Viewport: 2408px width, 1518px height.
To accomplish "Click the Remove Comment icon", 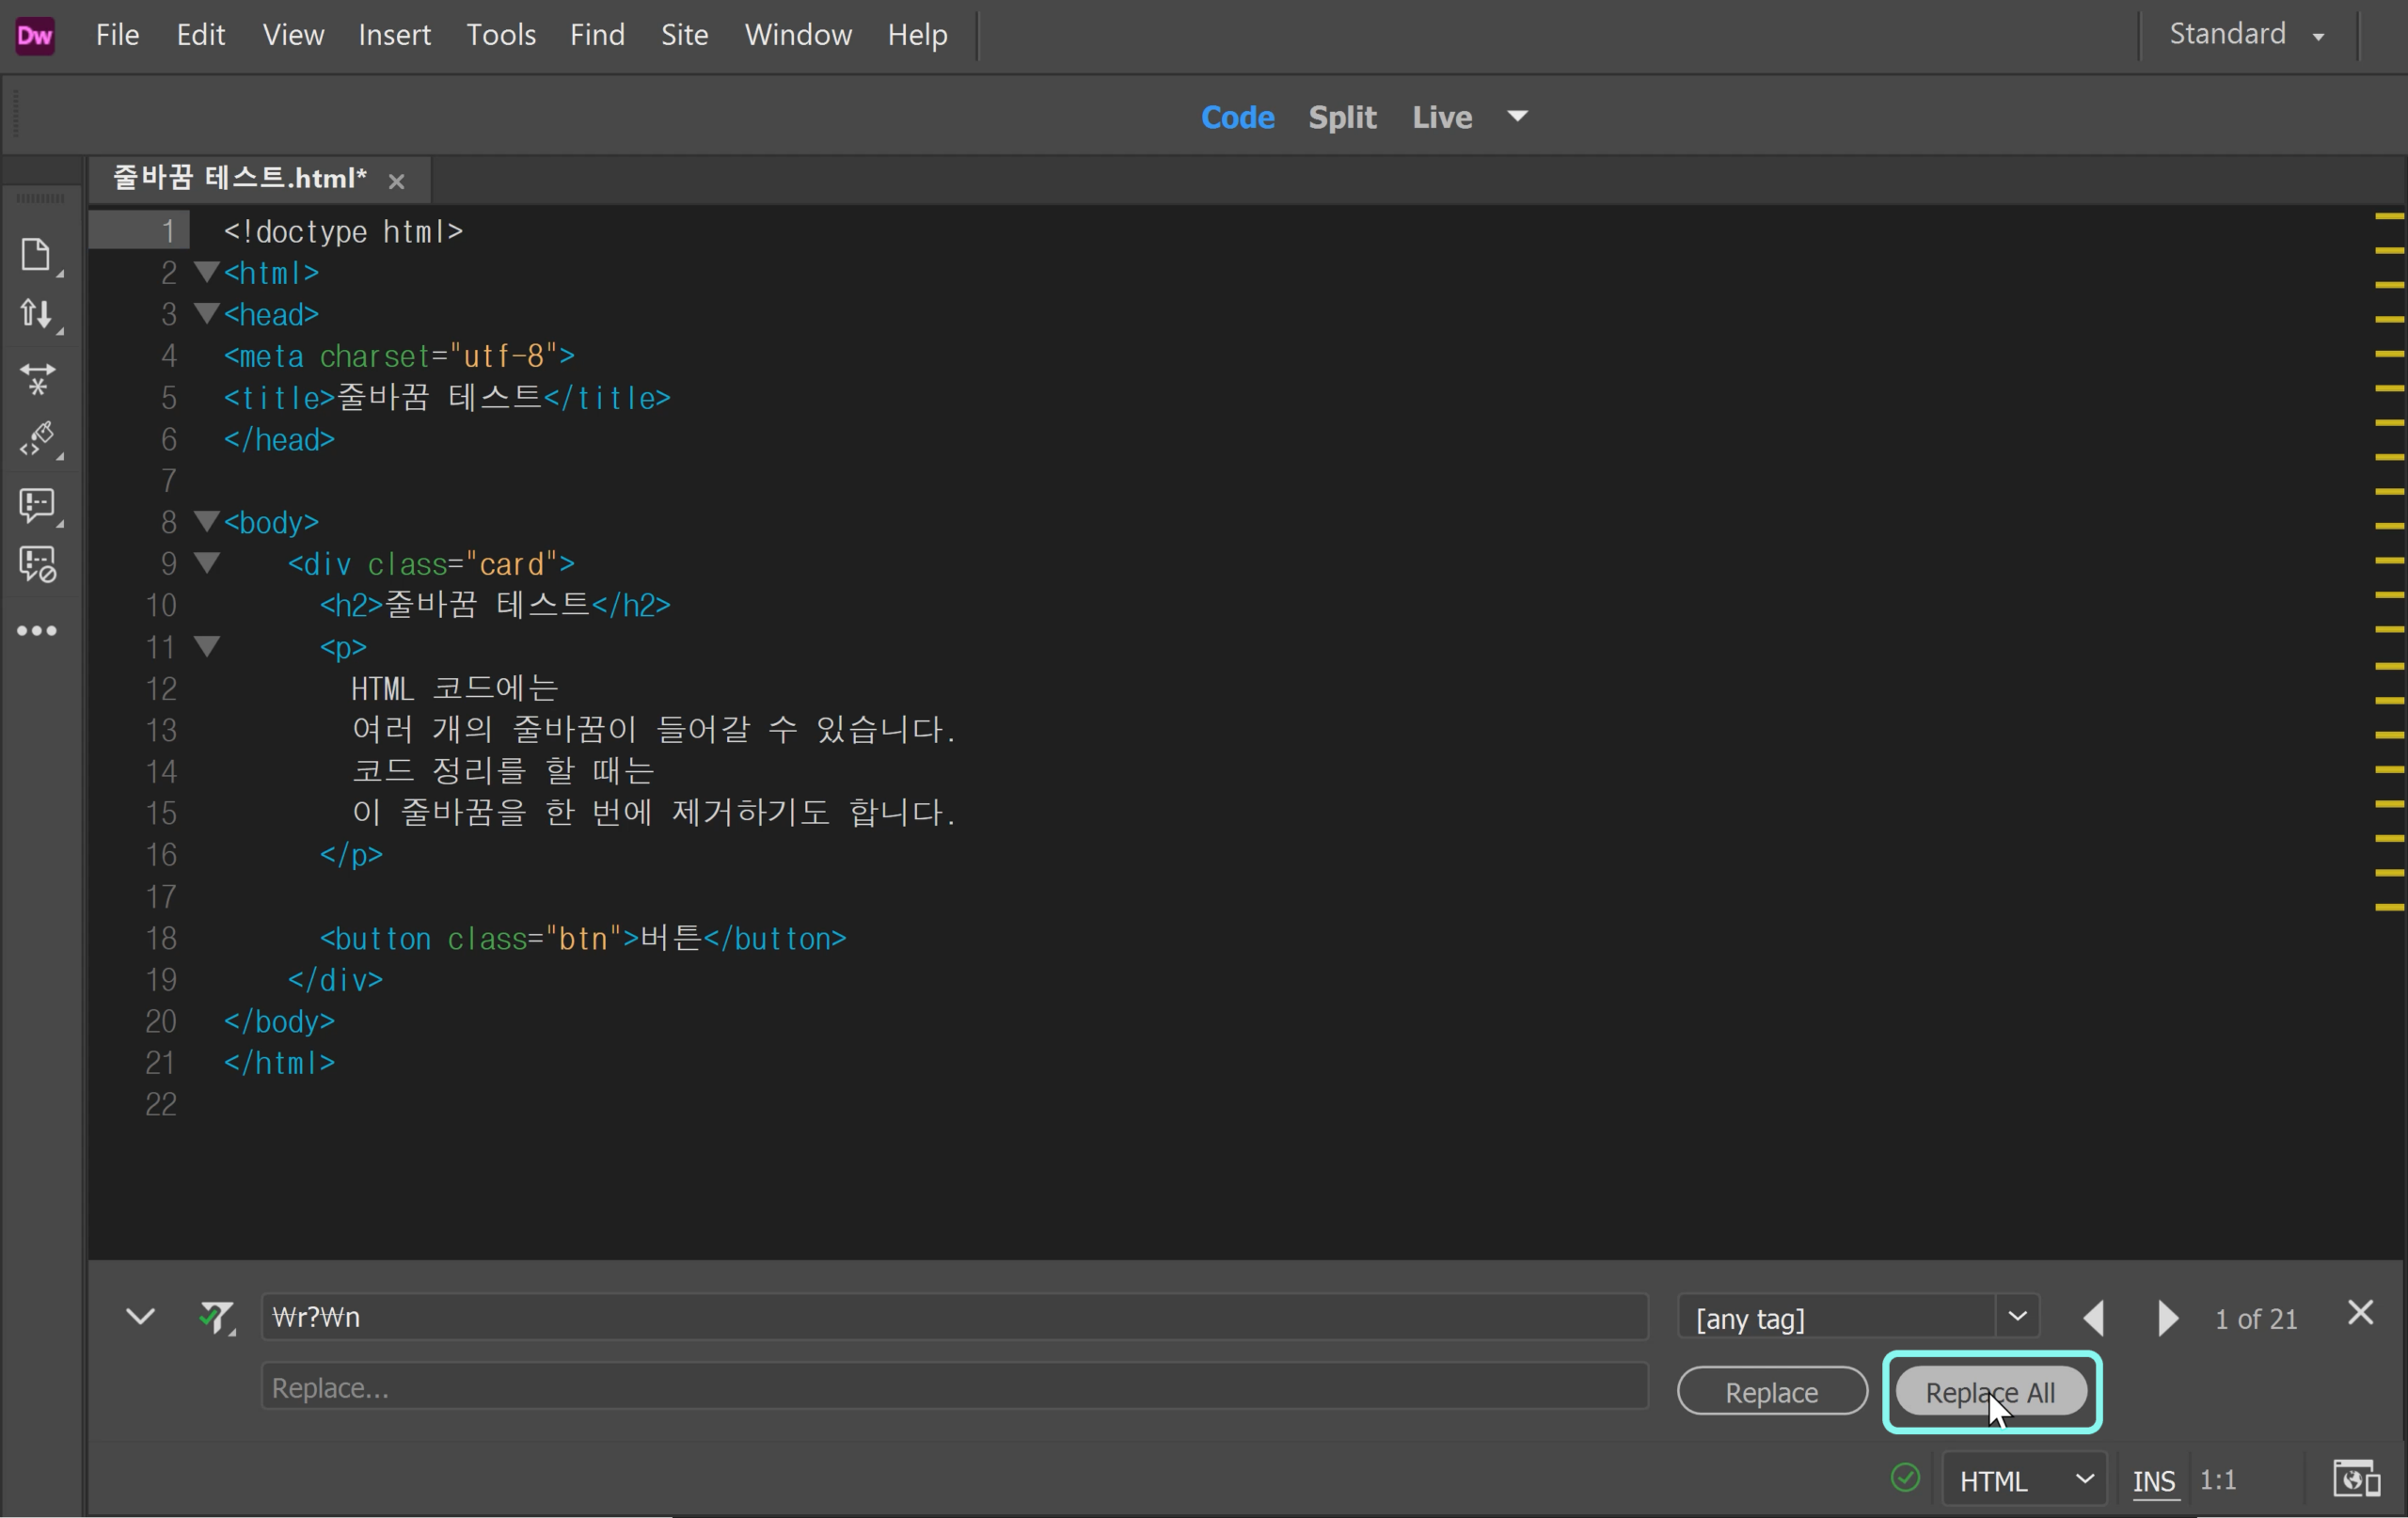I will click(x=38, y=566).
